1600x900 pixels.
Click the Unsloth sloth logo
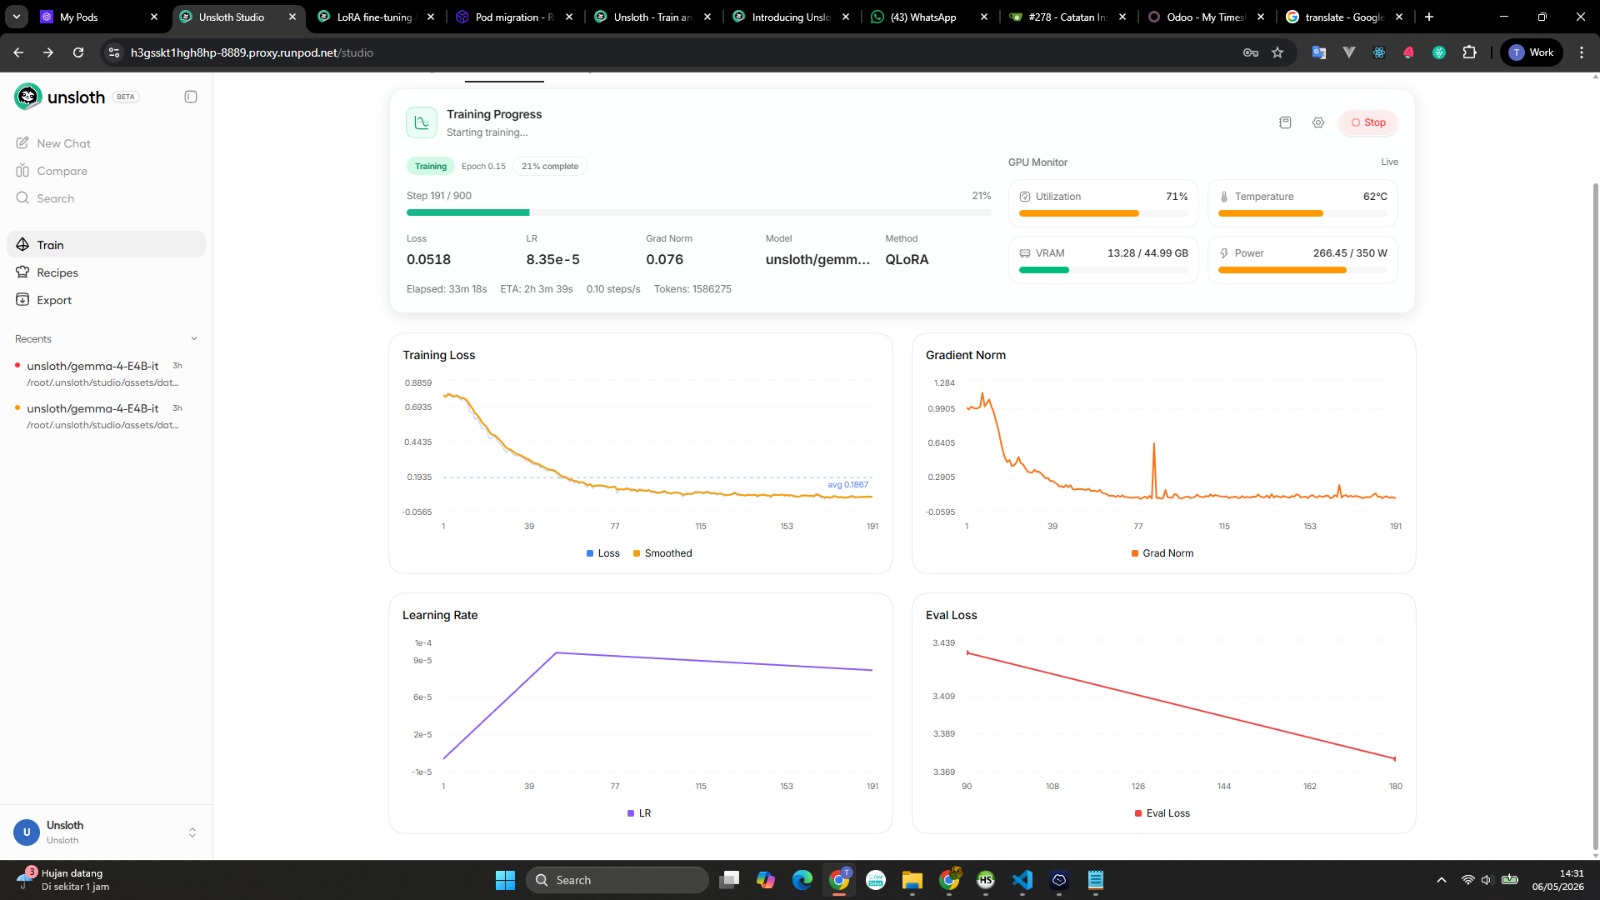[x=28, y=96]
